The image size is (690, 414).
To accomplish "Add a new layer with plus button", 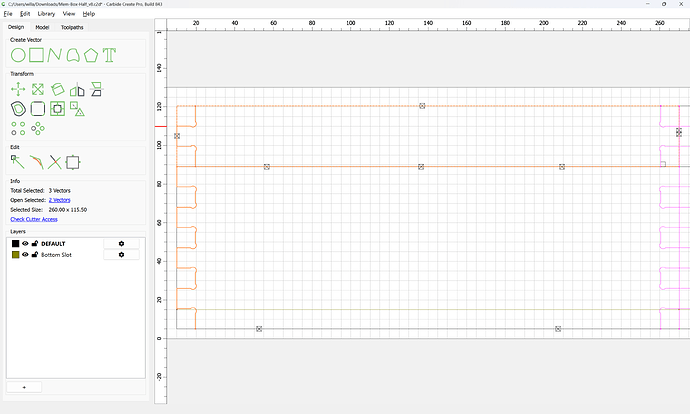I will [x=24, y=387].
